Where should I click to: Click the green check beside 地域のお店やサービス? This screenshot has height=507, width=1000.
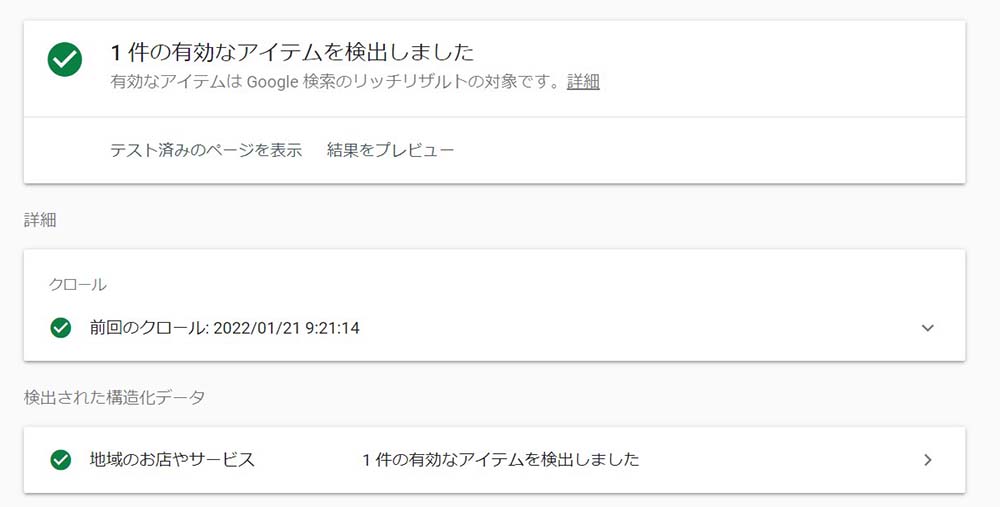pos(60,460)
